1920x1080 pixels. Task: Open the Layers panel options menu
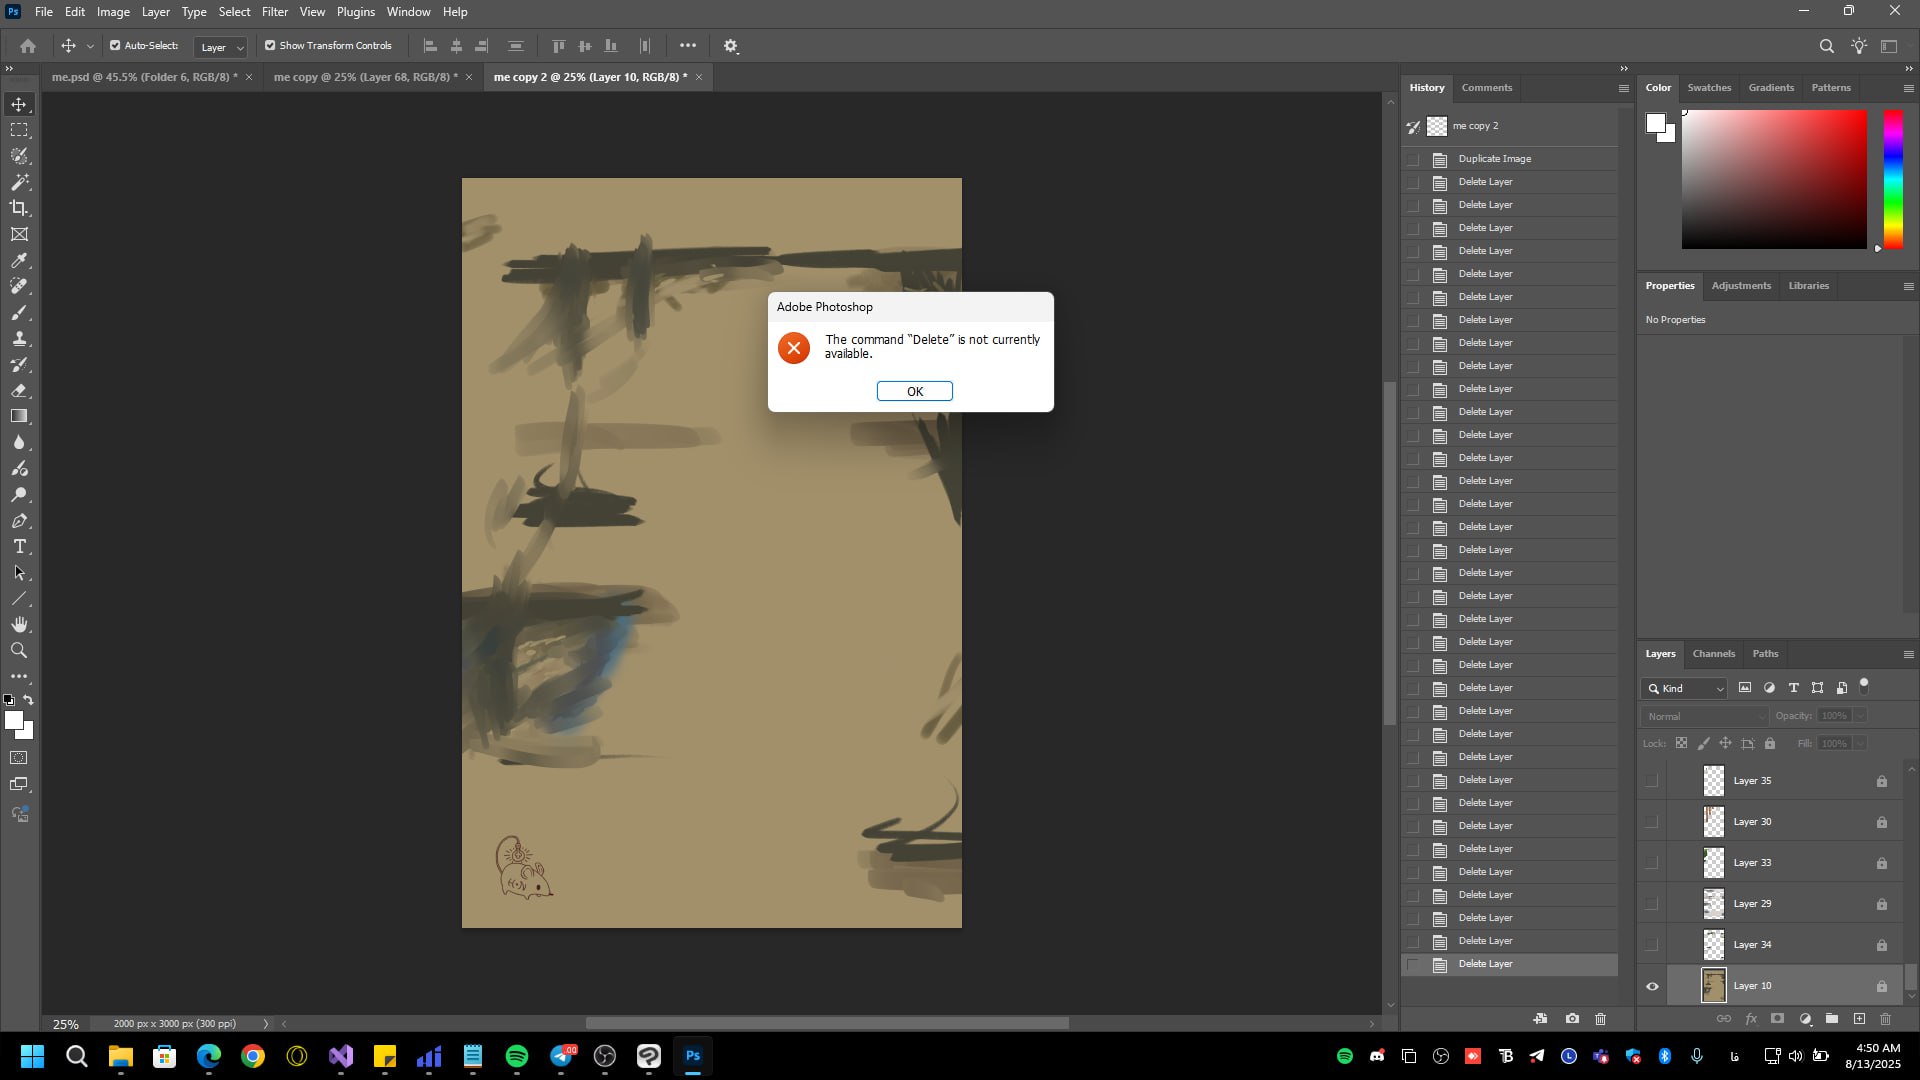1908,654
